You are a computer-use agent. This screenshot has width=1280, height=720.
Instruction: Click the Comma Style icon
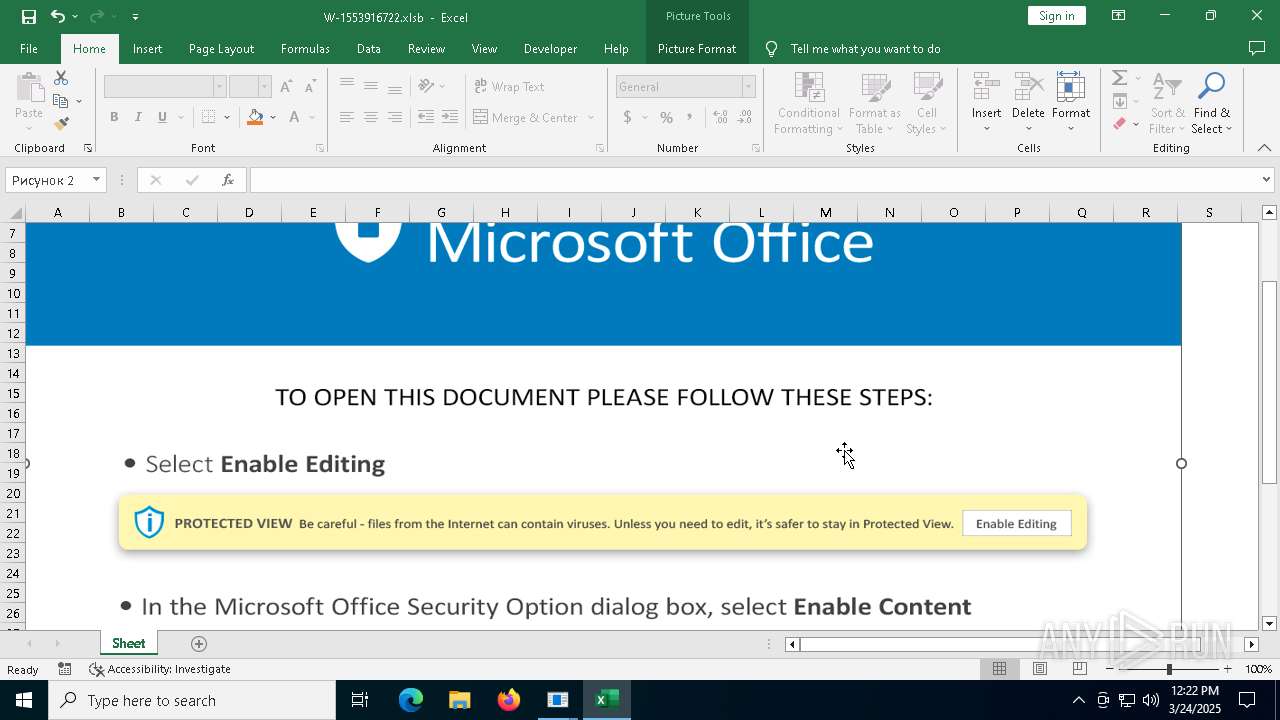(690, 117)
